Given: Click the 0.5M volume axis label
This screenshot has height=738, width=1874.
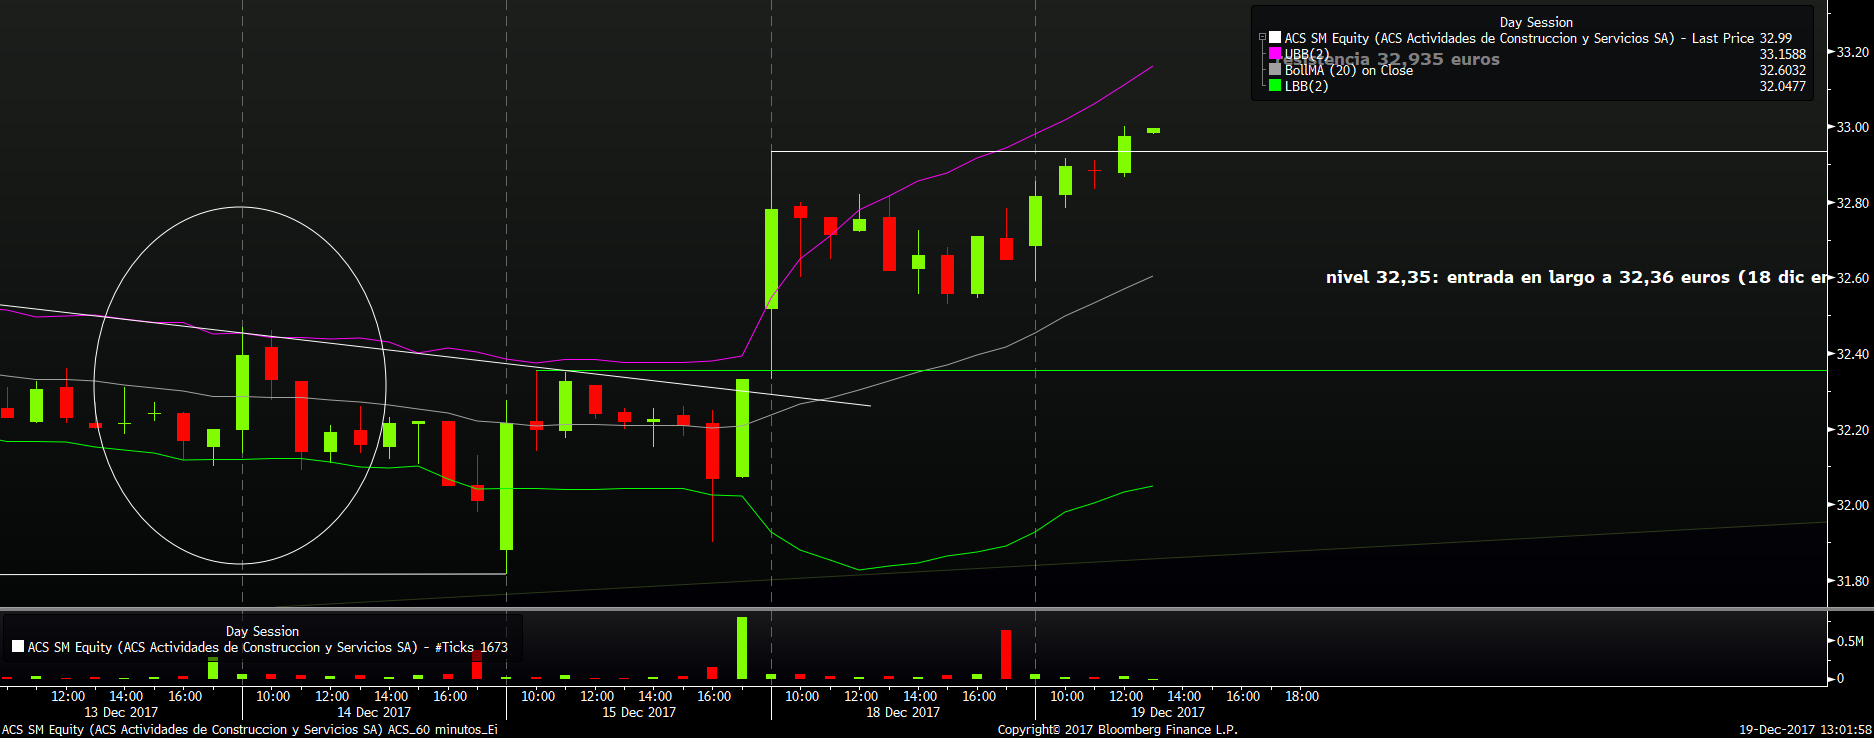Looking at the screenshot, I should (1850, 641).
